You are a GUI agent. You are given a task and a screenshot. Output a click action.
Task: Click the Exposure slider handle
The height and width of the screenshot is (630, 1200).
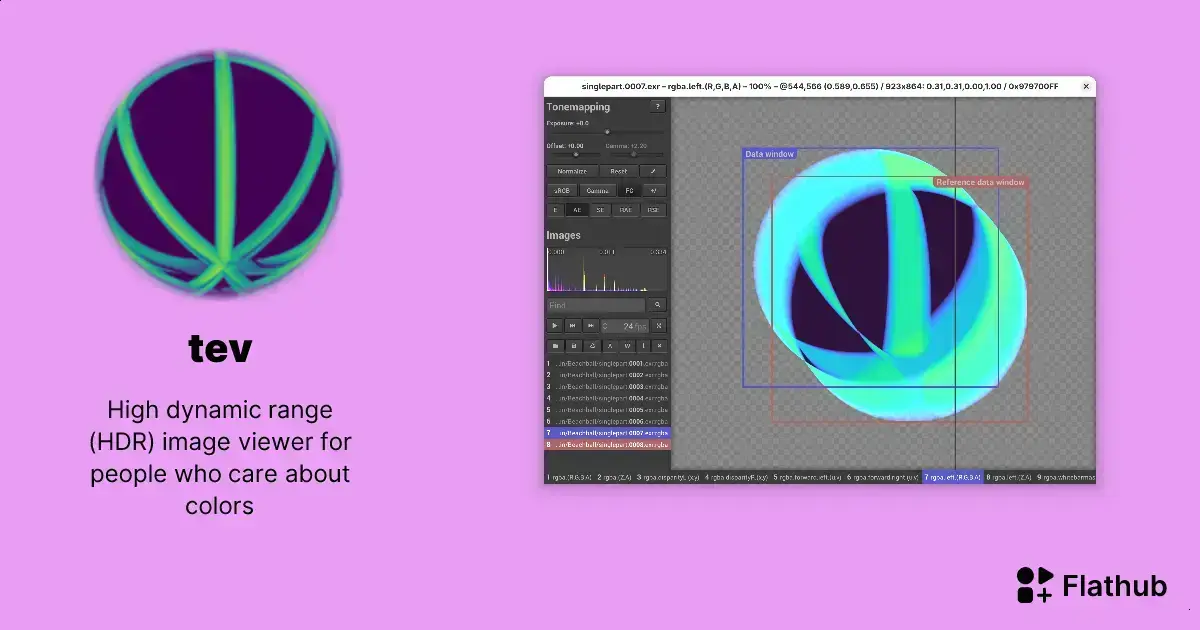[607, 132]
